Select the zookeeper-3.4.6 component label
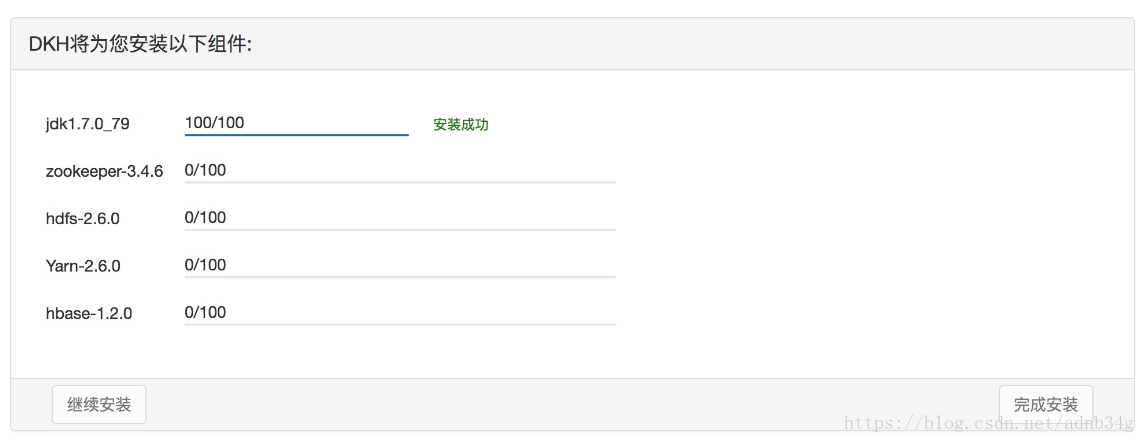 click(104, 171)
